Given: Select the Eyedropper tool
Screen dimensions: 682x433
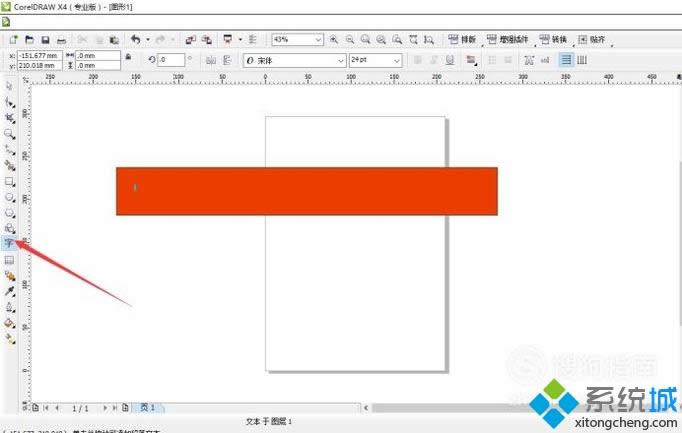Looking at the screenshot, I should click(10, 291).
